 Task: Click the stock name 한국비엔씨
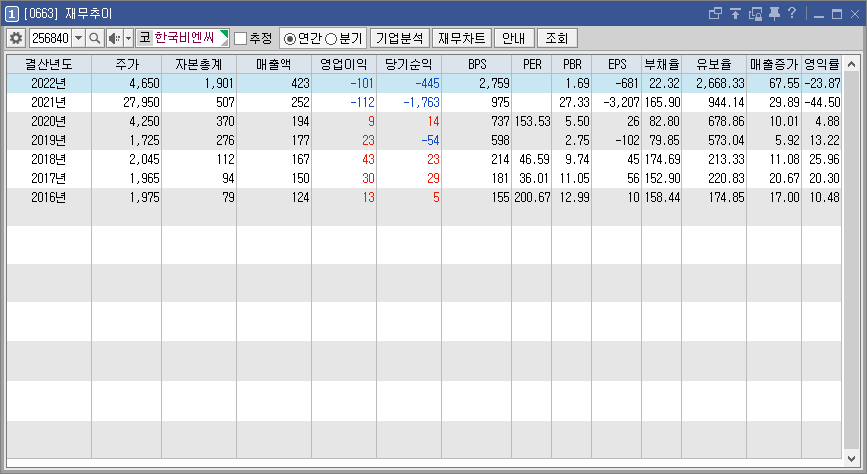pyautogui.click(x=184, y=38)
